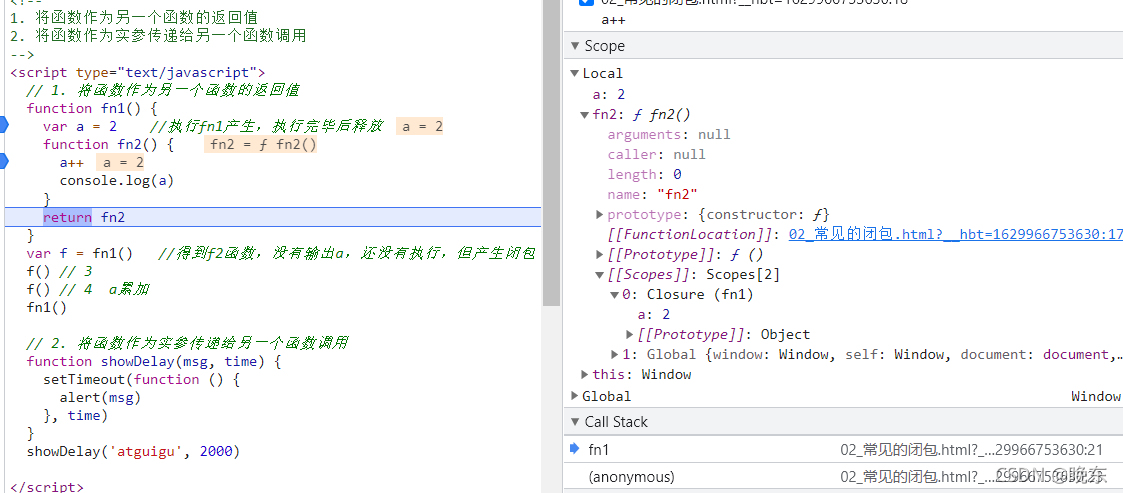Click the standalone 'fn1()' call line
Image resolution: width=1123 pixels, height=493 pixels.
tap(47, 307)
